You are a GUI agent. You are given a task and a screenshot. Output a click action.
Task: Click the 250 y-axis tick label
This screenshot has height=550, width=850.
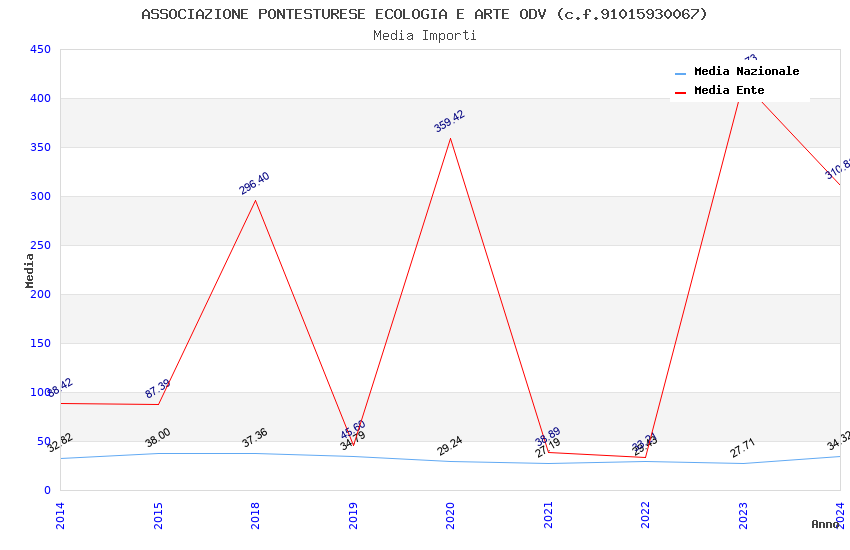click(40, 245)
